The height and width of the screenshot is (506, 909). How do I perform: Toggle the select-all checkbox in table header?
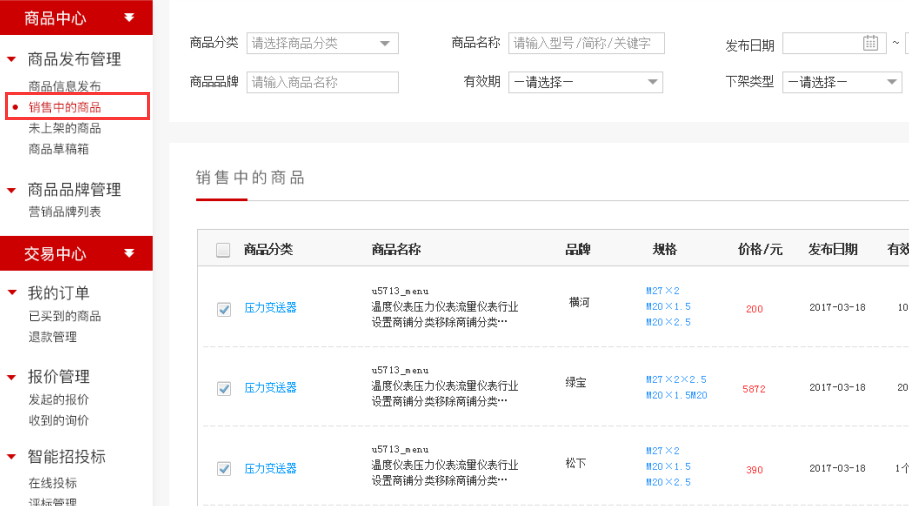click(223, 250)
